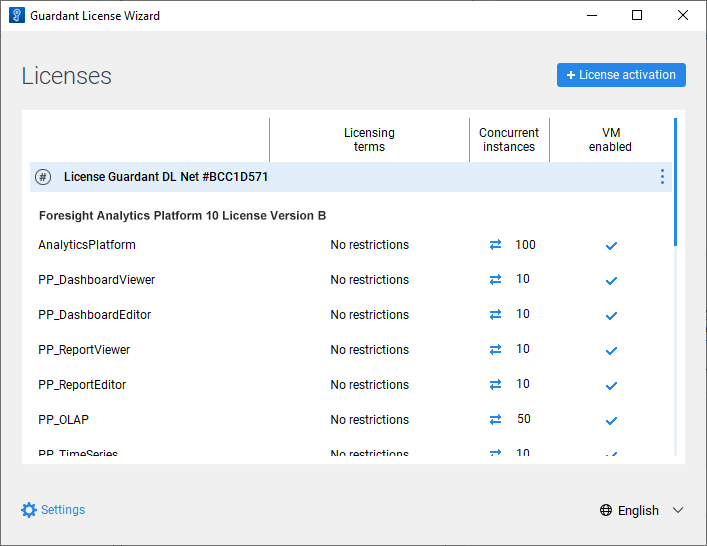Image resolution: width=707 pixels, height=546 pixels.
Task: Click the VM enabled checkmark for PP_ReportEditor
Action: (x=611, y=386)
